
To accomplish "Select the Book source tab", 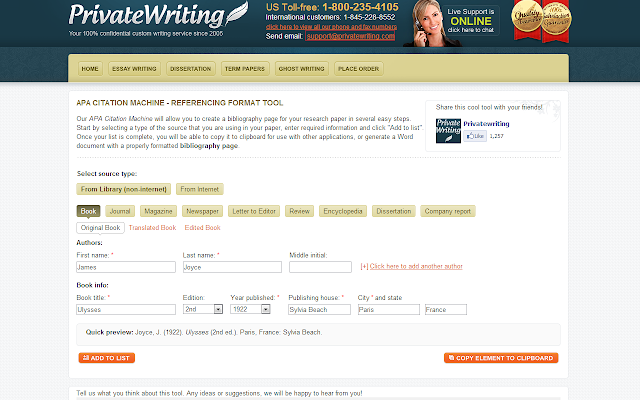I will (88, 211).
